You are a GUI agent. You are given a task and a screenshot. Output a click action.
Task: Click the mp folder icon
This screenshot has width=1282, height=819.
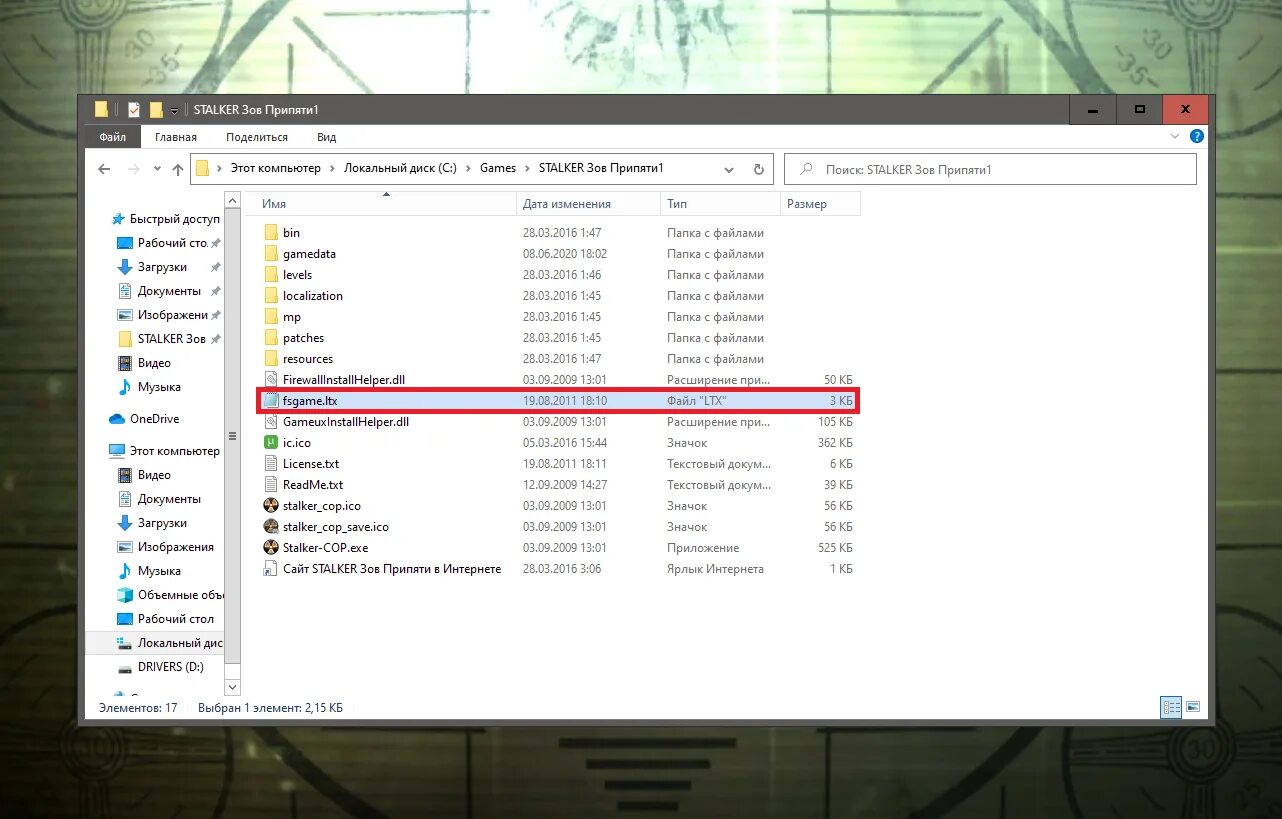point(270,316)
